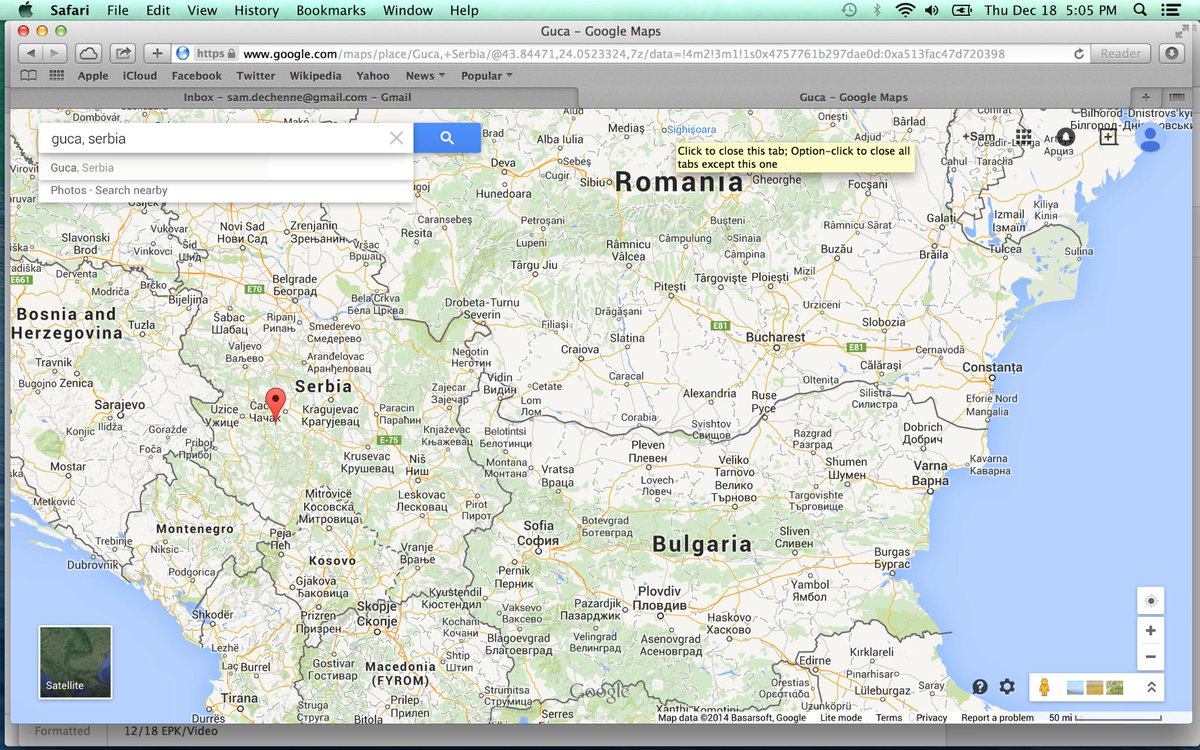Switch map to Satellite view

(75, 662)
